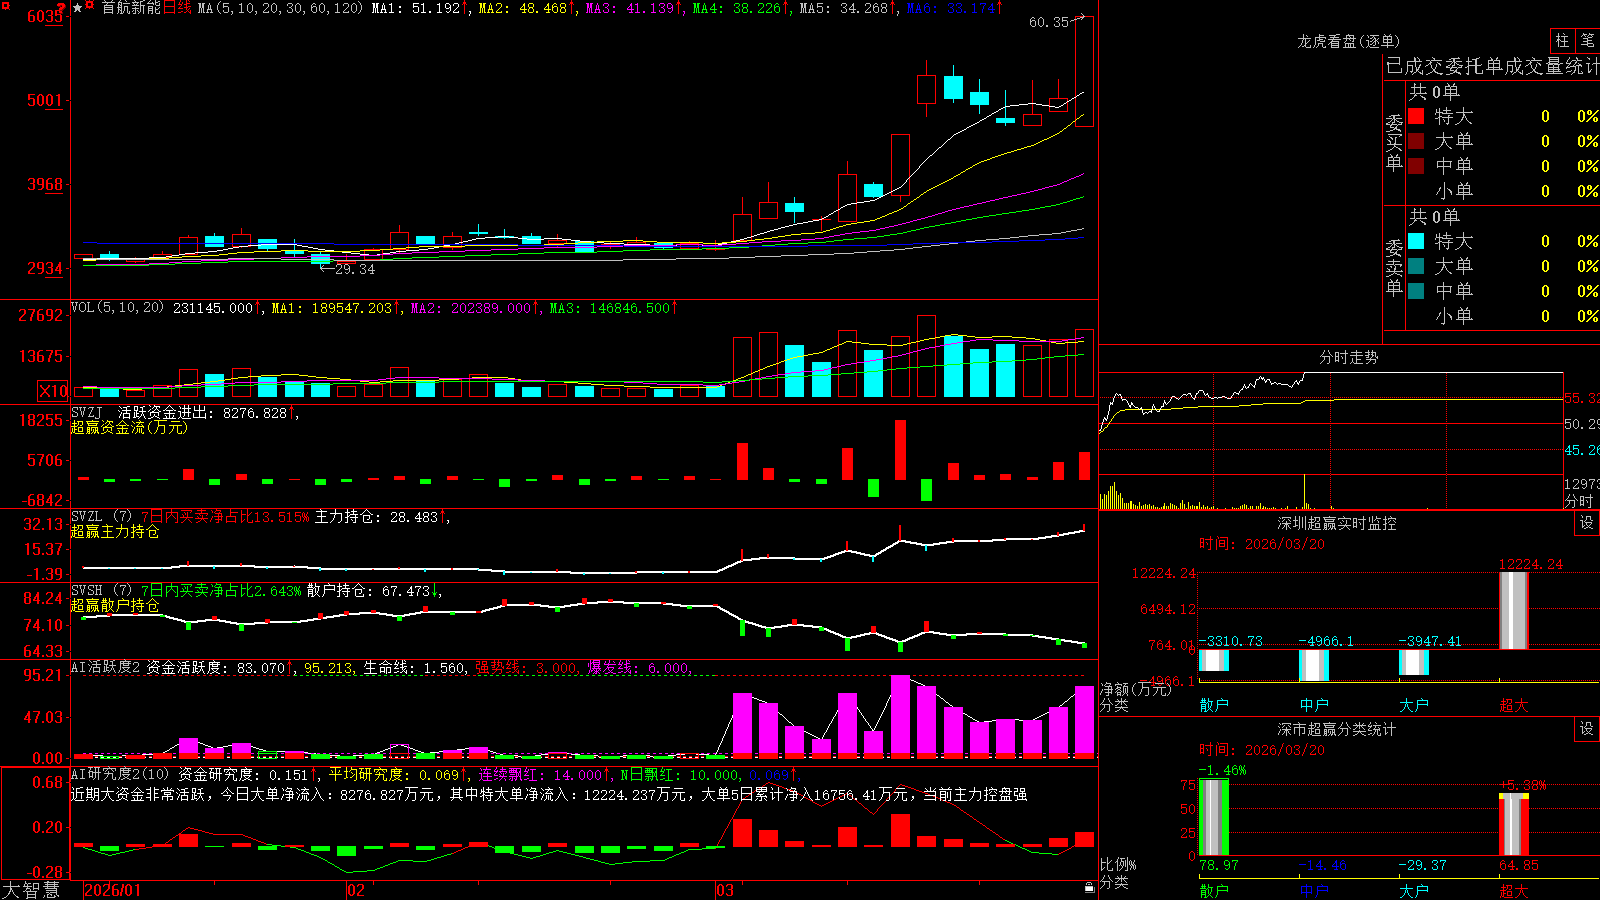Click the 分时走势 panel title

(x=1348, y=357)
